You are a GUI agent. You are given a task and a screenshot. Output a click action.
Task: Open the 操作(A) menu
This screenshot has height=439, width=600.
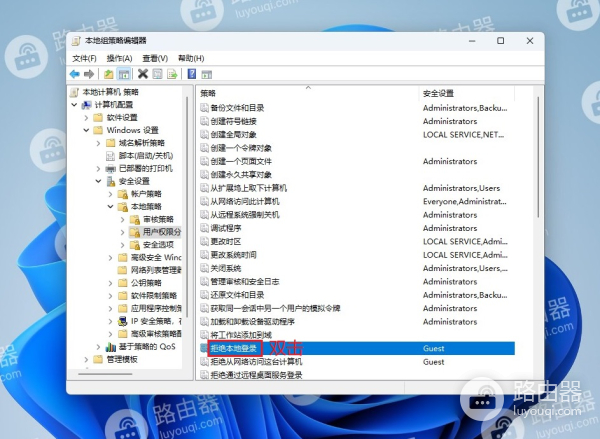click(x=119, y=58)
